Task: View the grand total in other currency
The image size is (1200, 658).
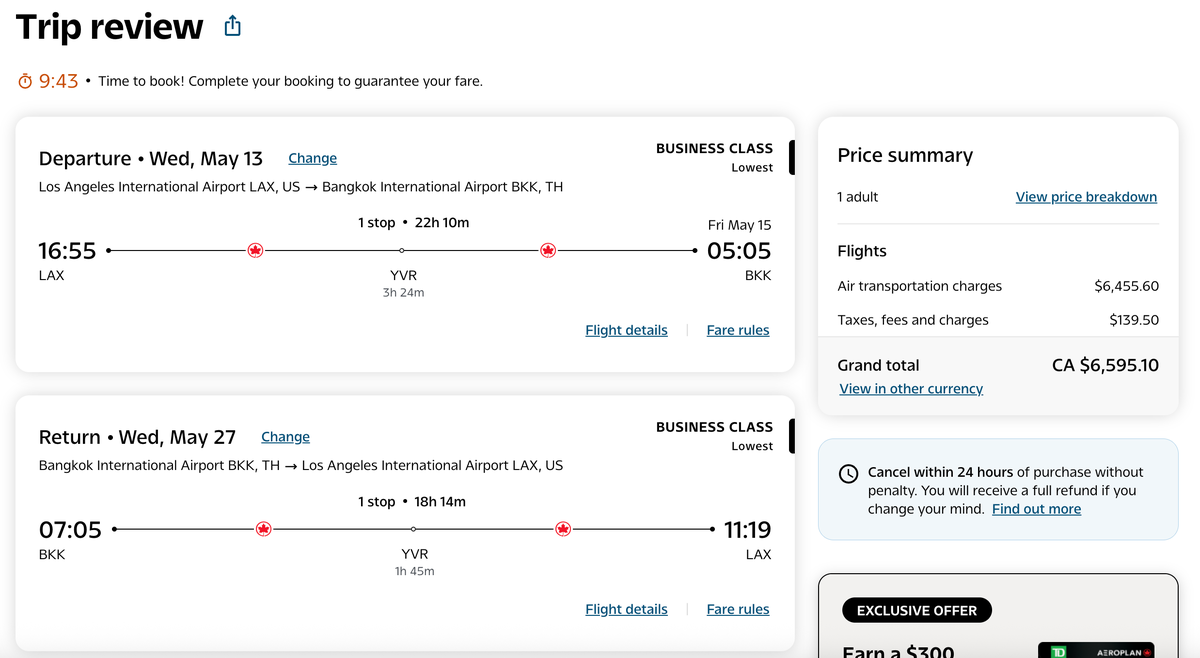Action: tap(911, 389)
